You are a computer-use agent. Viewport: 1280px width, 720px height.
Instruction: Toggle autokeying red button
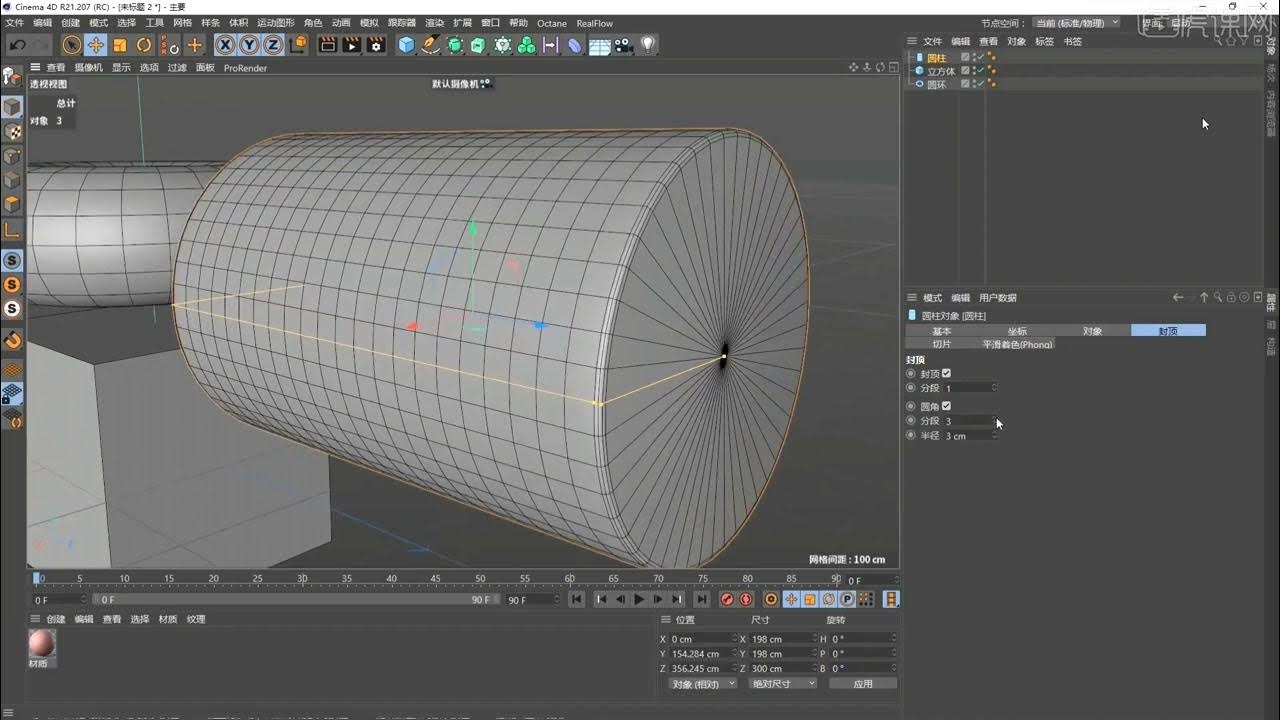(745, 599)
